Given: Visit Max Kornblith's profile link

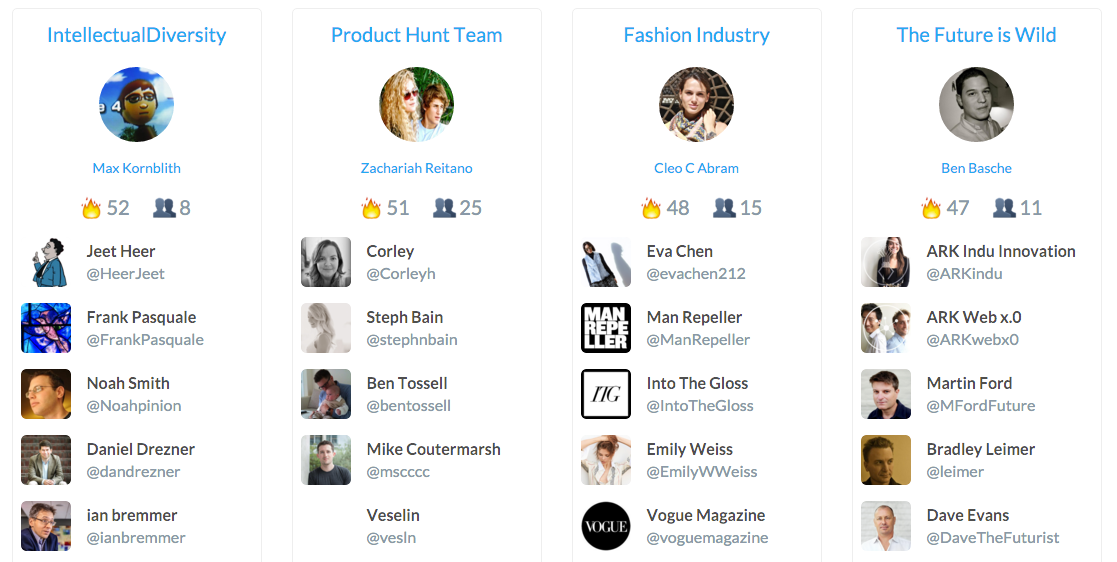Looking at the screenshot, I should [137, 168].
